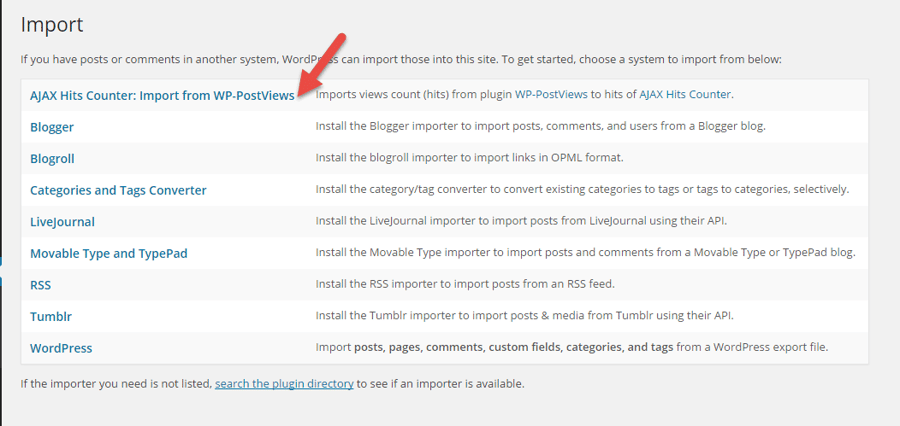
Task: Open the Blogroll importer link
Action: pyautogui.click(x=52, y=158)
